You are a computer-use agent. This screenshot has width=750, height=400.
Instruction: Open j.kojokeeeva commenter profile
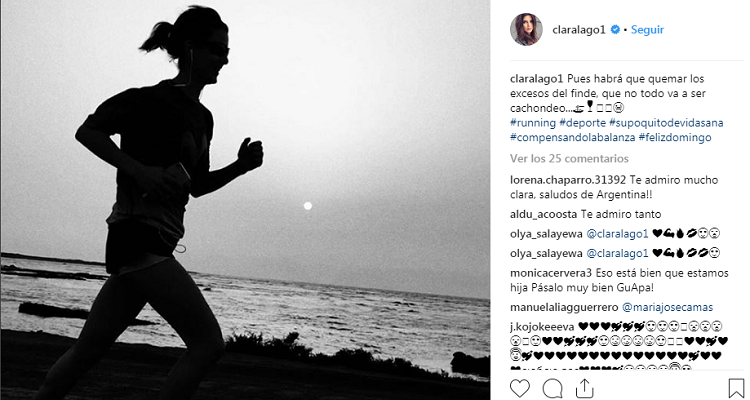click(542, 327)
